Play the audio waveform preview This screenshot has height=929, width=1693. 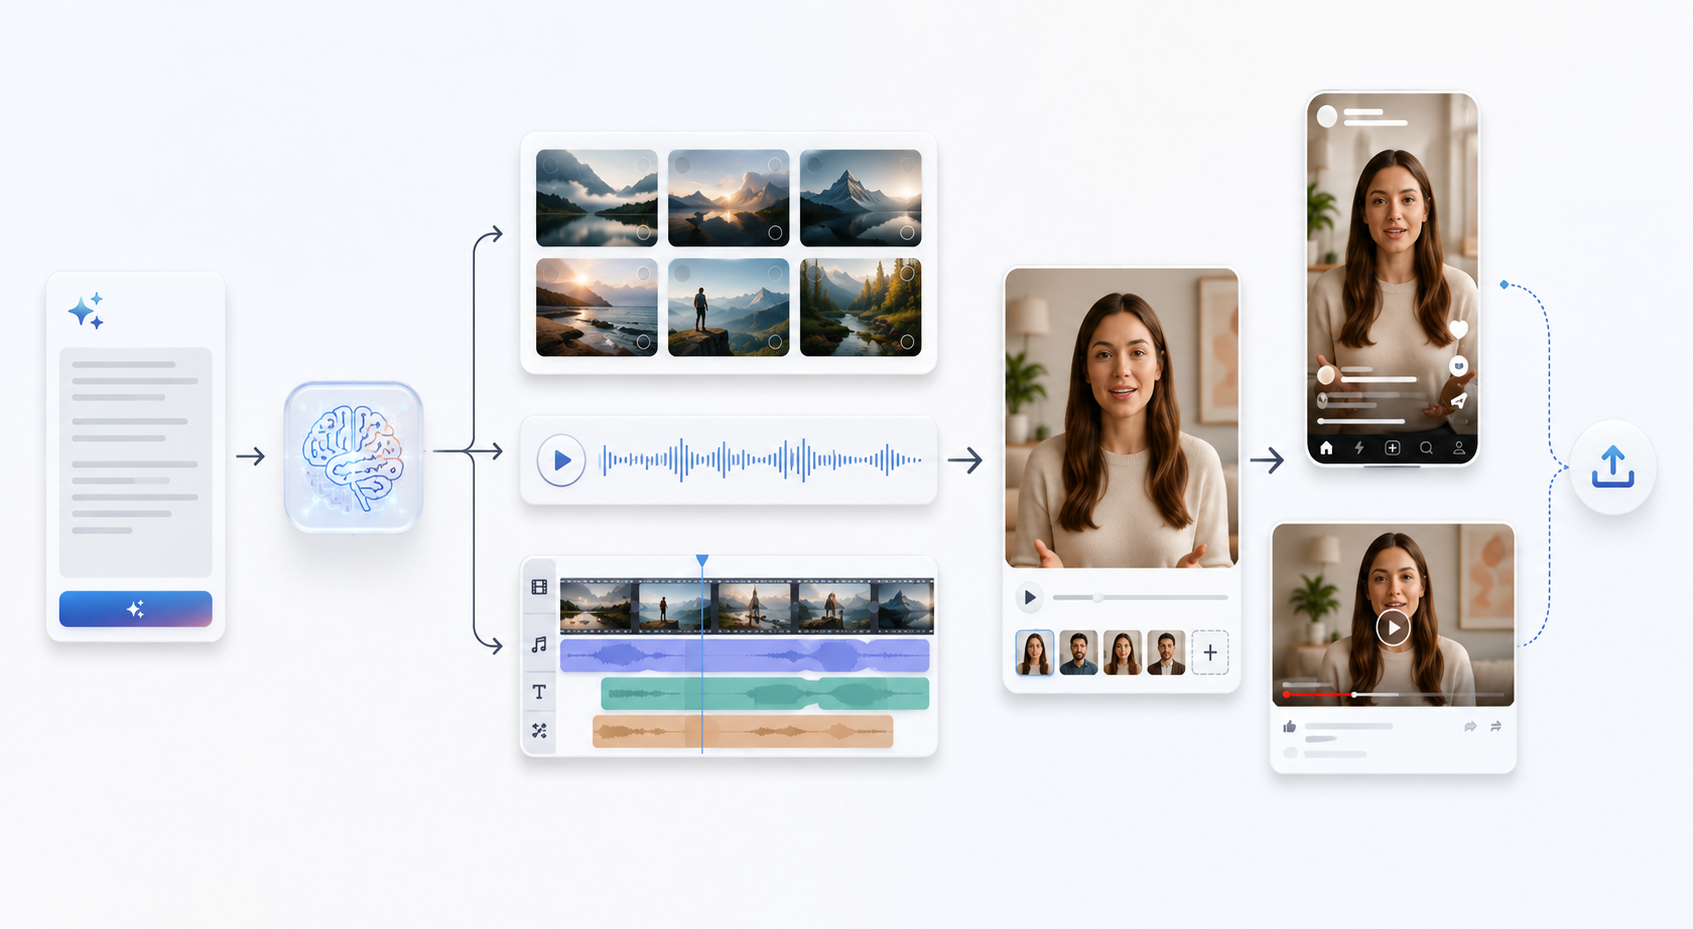click(x=561, y=461)
